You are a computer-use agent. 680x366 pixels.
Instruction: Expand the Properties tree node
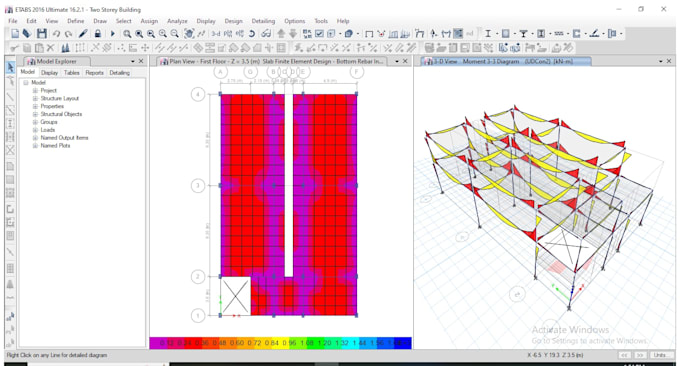35,106
